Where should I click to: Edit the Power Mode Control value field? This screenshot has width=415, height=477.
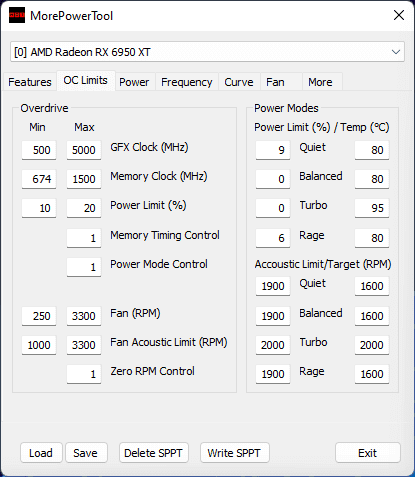84,267
